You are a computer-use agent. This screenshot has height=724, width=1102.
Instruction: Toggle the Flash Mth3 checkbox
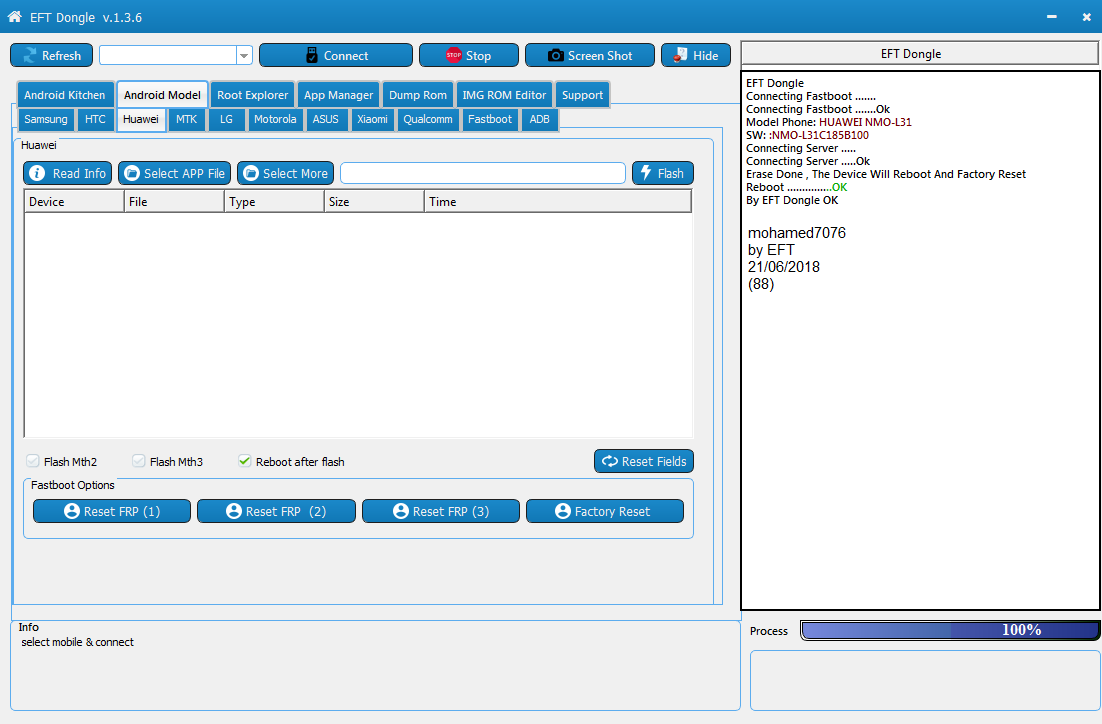pos(138,461)
